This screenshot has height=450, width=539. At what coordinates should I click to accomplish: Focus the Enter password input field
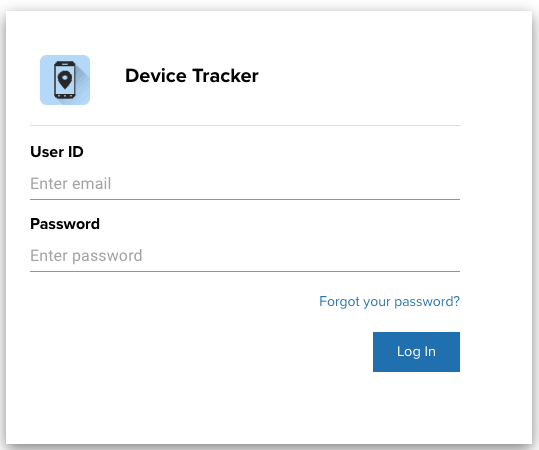[x=245, y=256]
